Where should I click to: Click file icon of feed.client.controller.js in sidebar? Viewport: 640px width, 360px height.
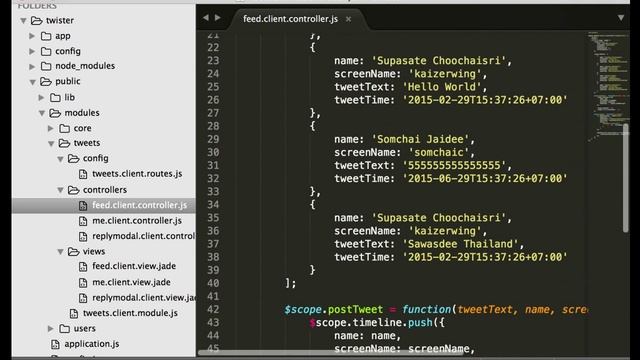click(x=83, y=205)
